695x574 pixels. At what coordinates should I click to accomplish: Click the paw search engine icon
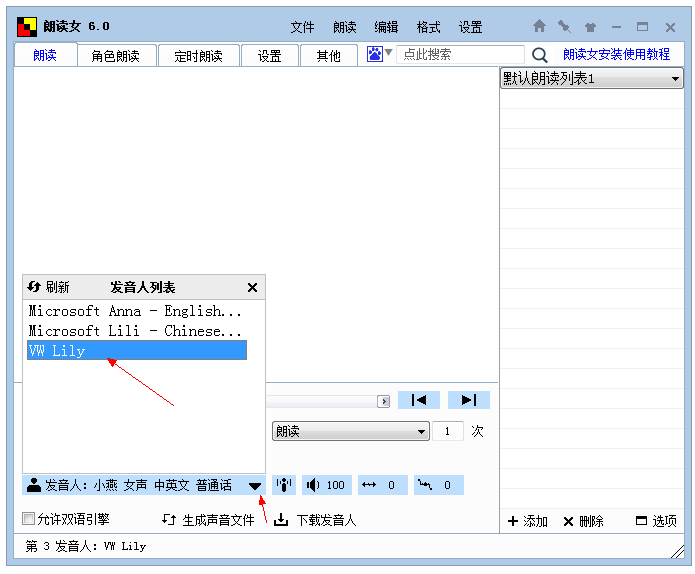[x=375, y=55]
